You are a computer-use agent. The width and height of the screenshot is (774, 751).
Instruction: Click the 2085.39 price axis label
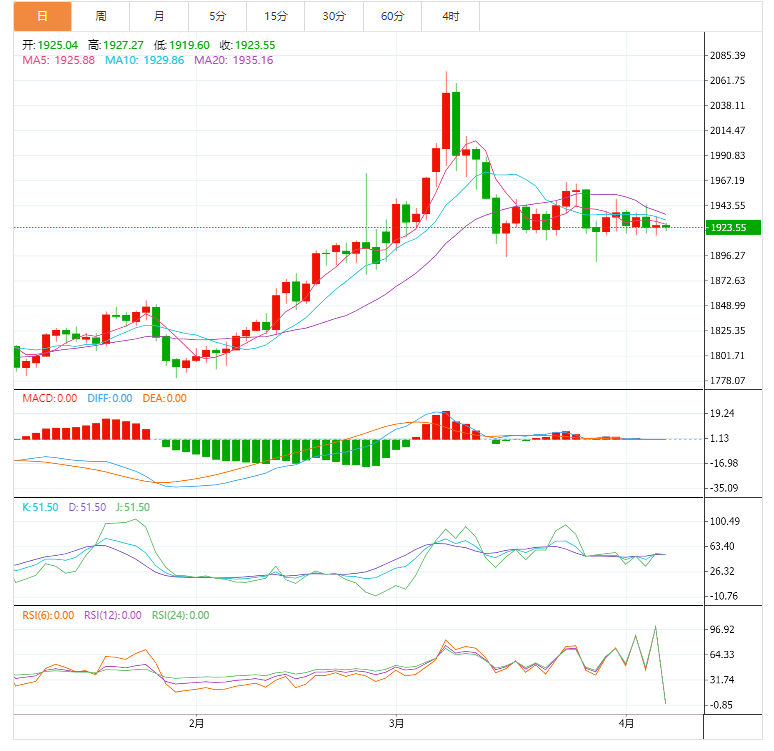(x=728, y=56)
